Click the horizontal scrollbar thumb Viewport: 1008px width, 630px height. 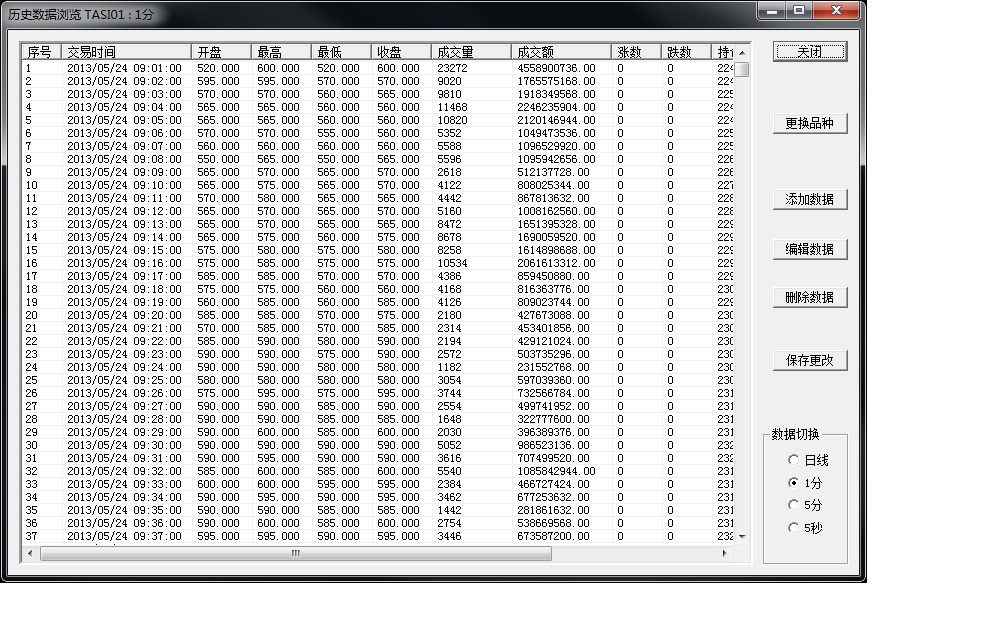[x=296, y=553]
